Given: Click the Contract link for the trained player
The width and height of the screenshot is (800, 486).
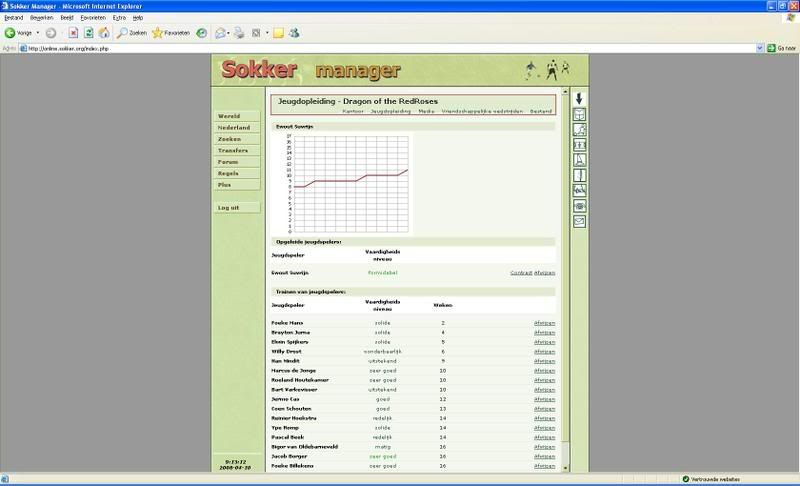Looking at the screenshot, I should [x=521, y=273].
